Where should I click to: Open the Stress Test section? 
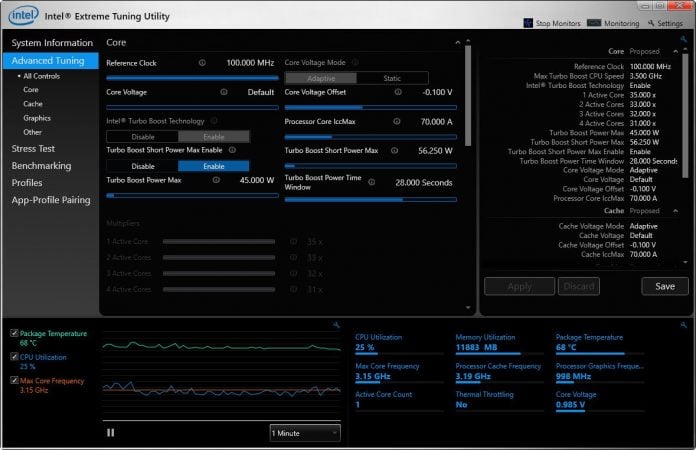click(x=33, y=148)
